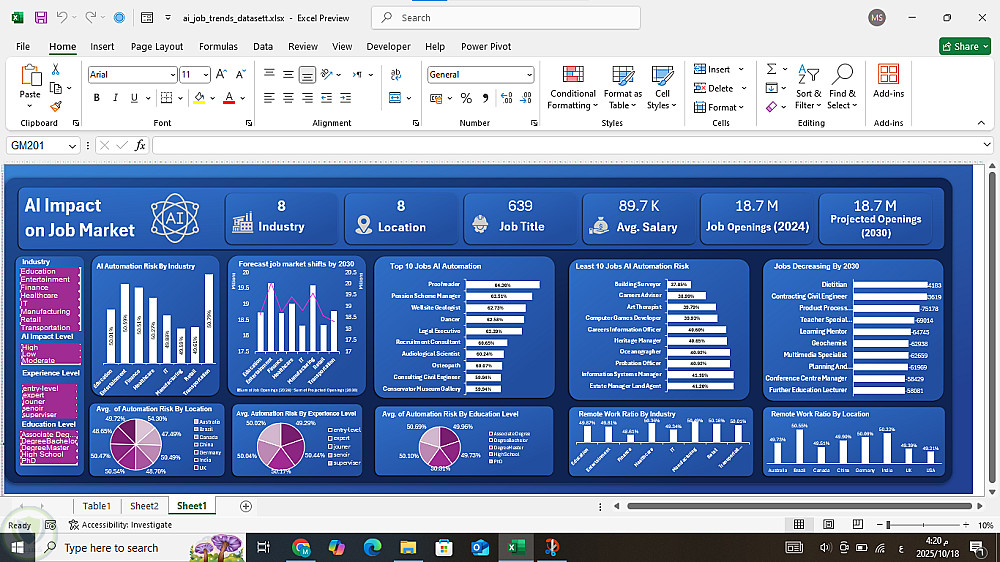Screen dimensions: 1000x562
Task: Open the font size dropdown
Action: [x=205, y=75]
